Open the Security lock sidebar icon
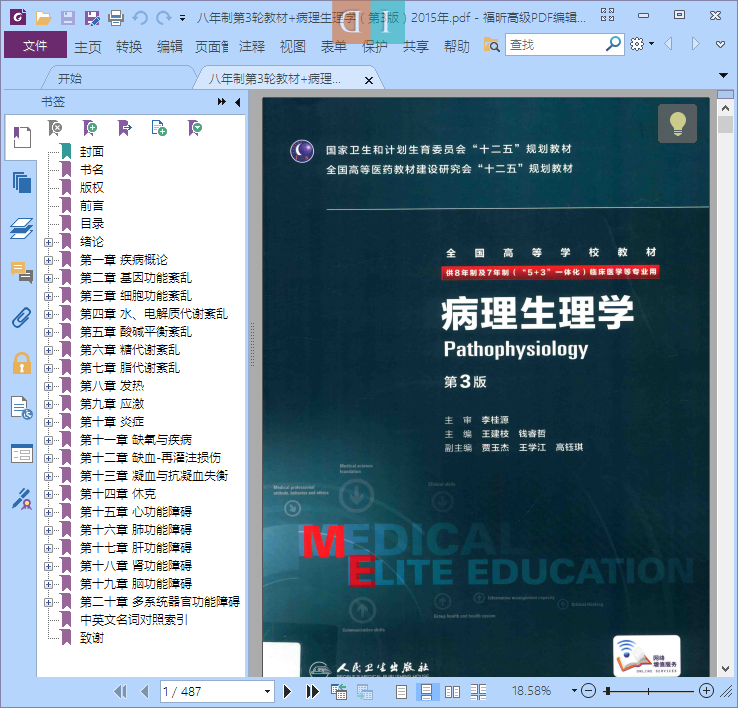 point(22,363)
